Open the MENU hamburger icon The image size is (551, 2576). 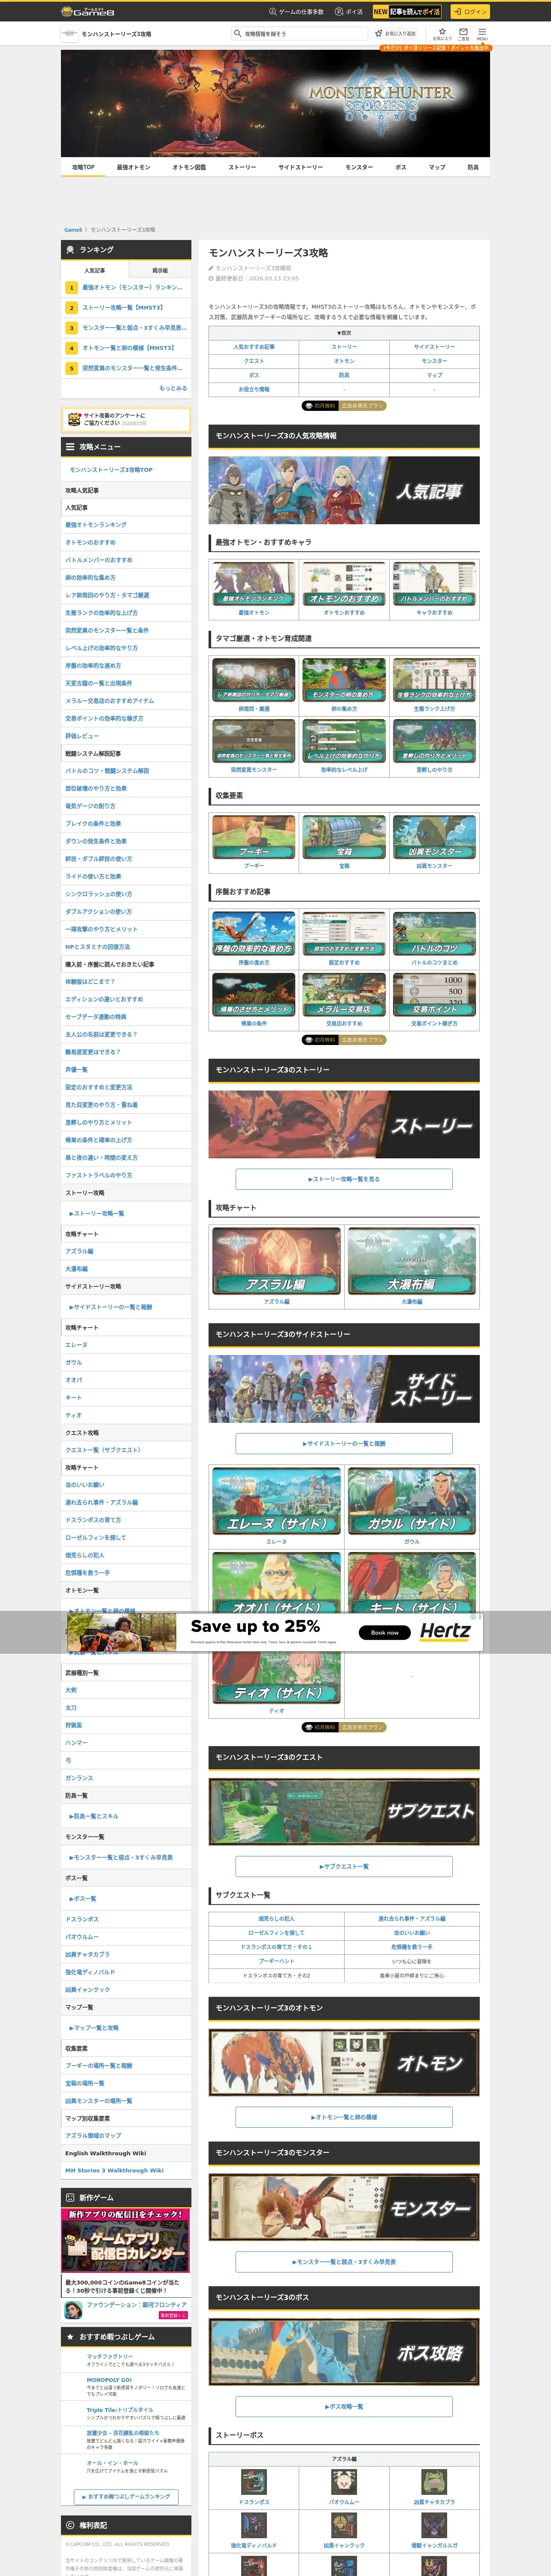pyautogui.click(x=482, y=33)
